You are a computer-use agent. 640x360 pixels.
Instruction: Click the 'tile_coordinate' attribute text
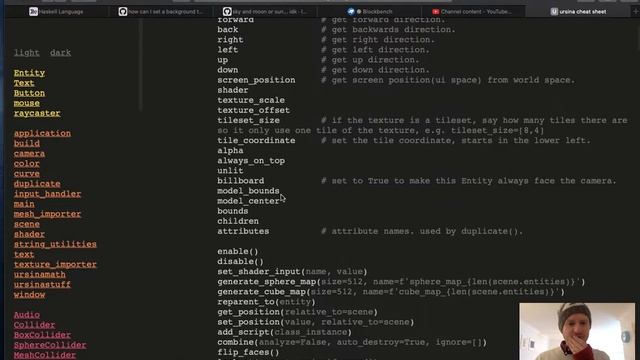(x=256, y=140)
